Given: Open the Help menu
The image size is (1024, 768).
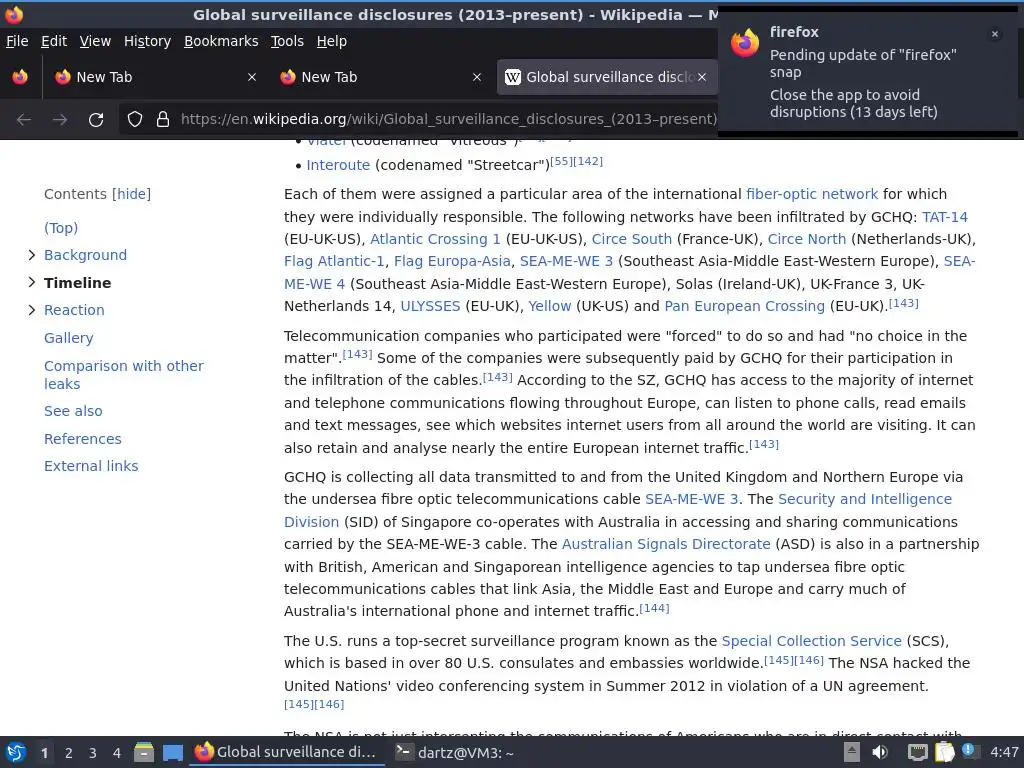Looking at the screenshot, I should [x=332, y=41].
